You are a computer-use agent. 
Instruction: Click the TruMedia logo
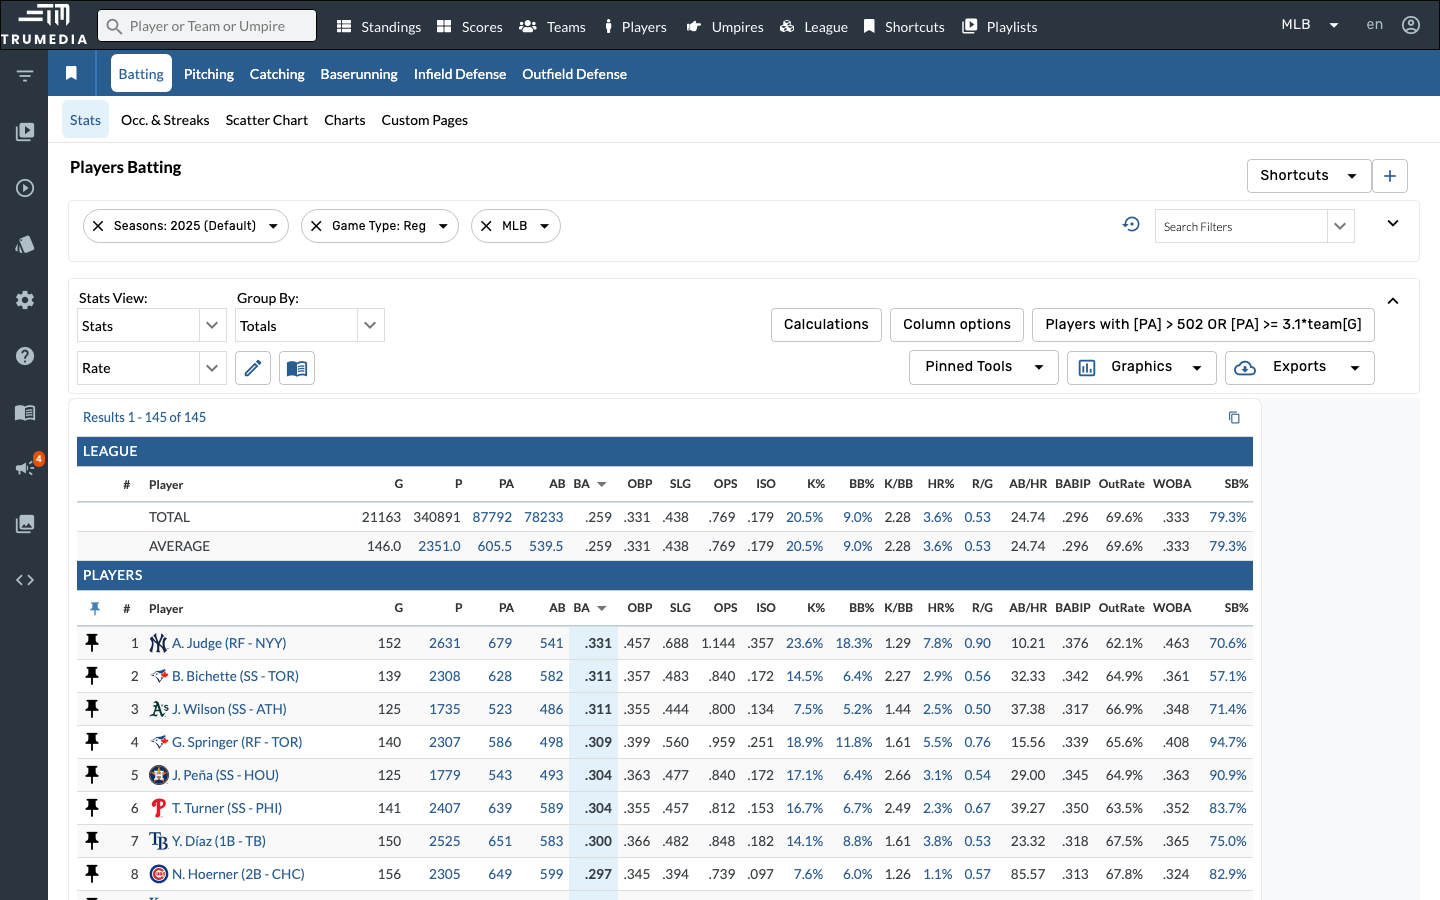44,25
